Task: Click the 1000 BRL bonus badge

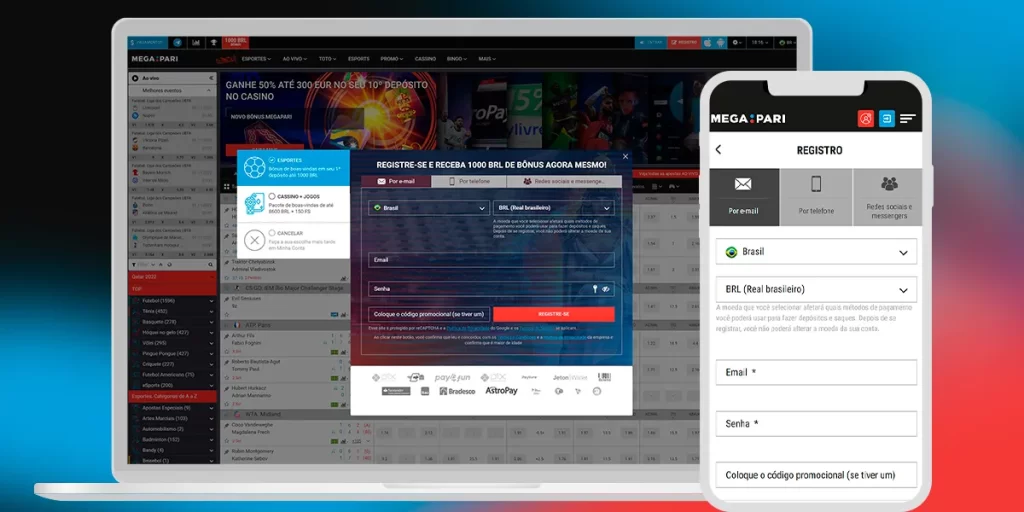Action: tap(236, 42)
